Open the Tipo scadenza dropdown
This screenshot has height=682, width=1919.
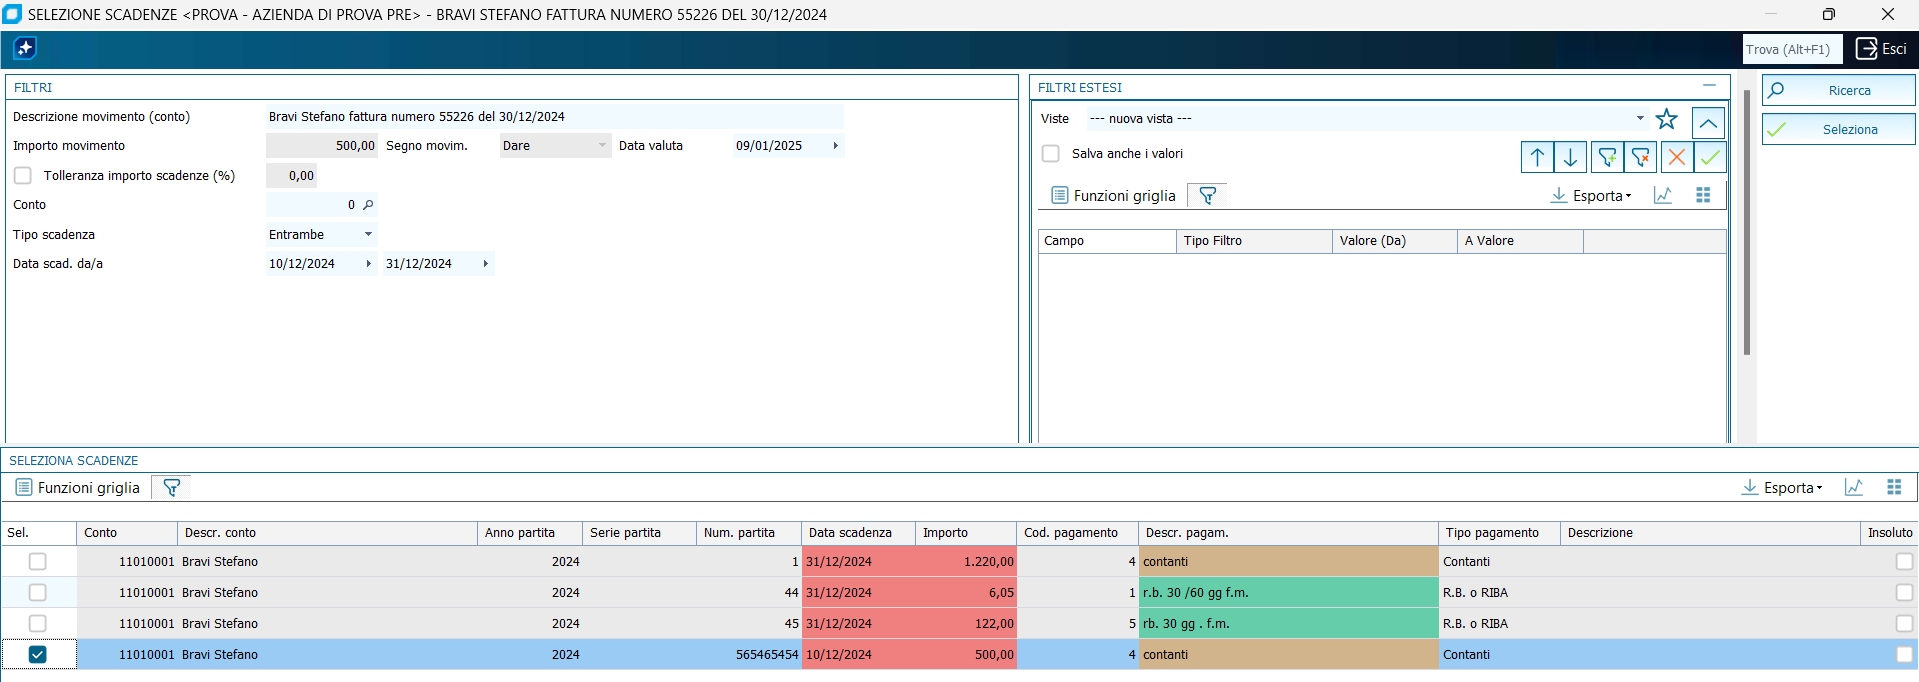tap(368, 235)
